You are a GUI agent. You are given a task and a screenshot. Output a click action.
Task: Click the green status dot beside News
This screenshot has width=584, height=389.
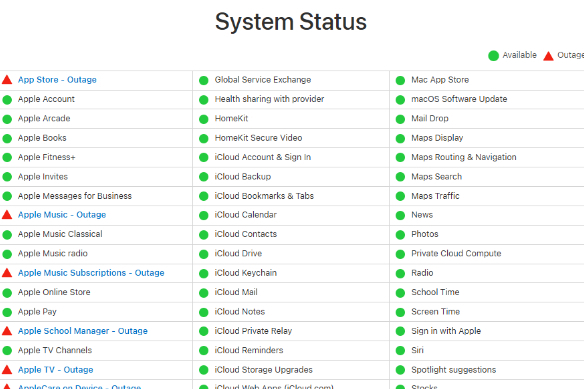point(400,215)
